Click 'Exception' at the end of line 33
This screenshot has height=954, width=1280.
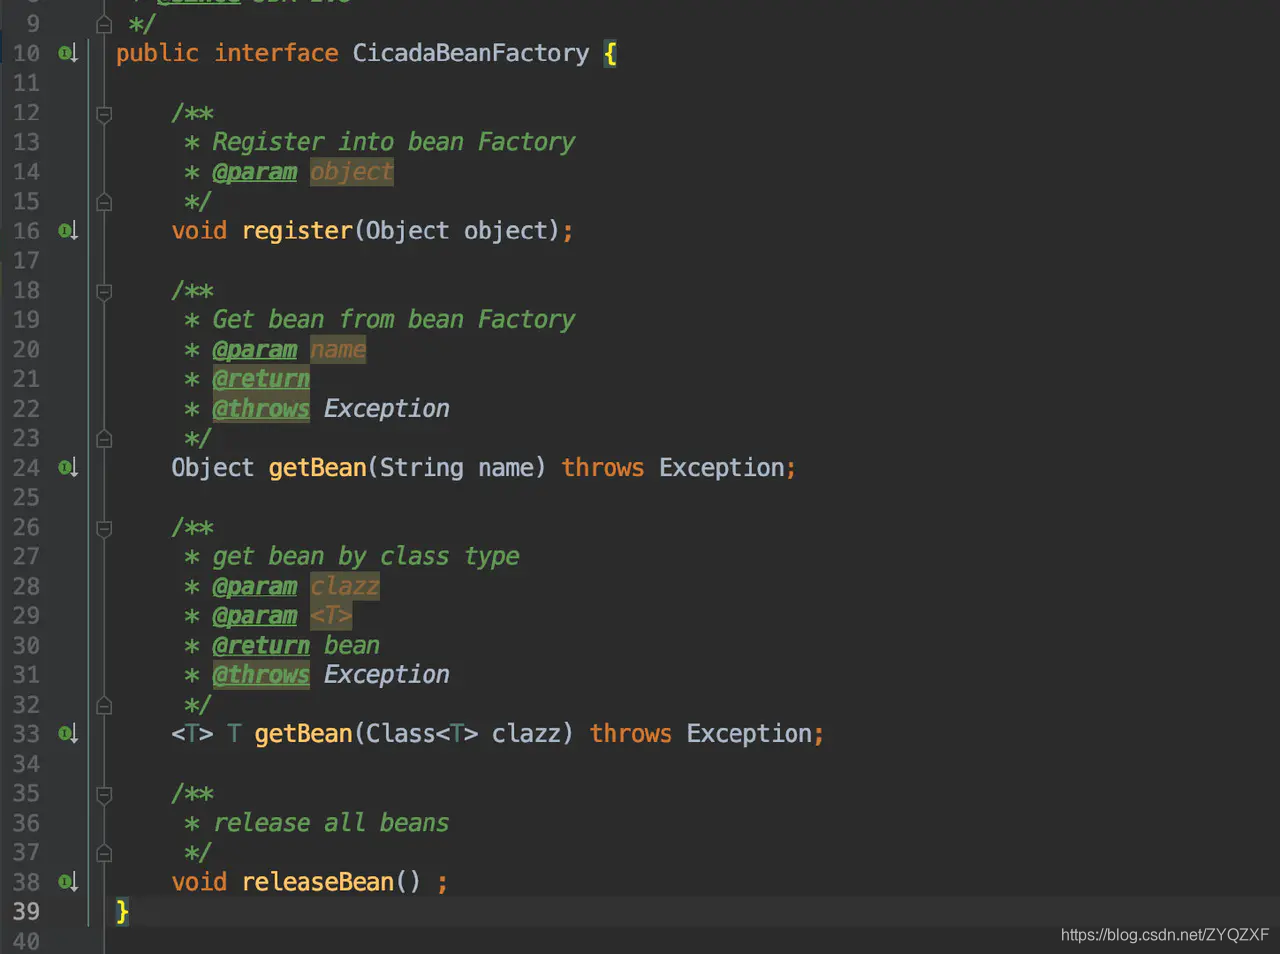(749, 734)
